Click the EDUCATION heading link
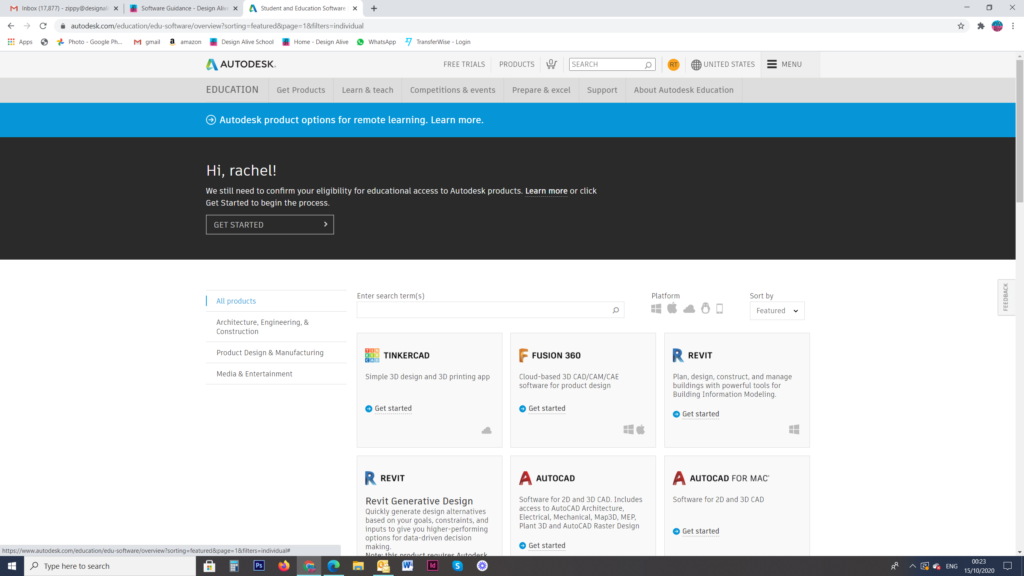The height and width of the screenshot is (576, 1024). pyautogui.click(x=232, y=90)
